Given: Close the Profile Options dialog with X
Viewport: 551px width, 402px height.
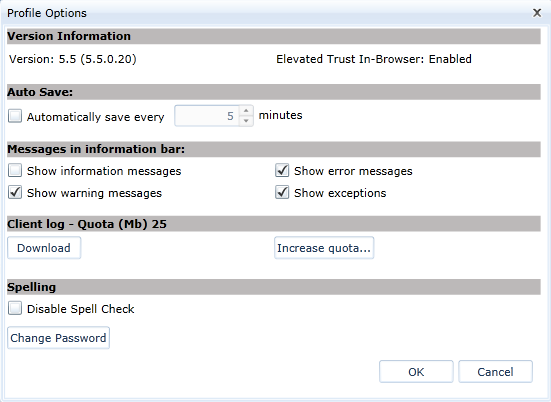Looking at the screenshot, I should point(537,13).
